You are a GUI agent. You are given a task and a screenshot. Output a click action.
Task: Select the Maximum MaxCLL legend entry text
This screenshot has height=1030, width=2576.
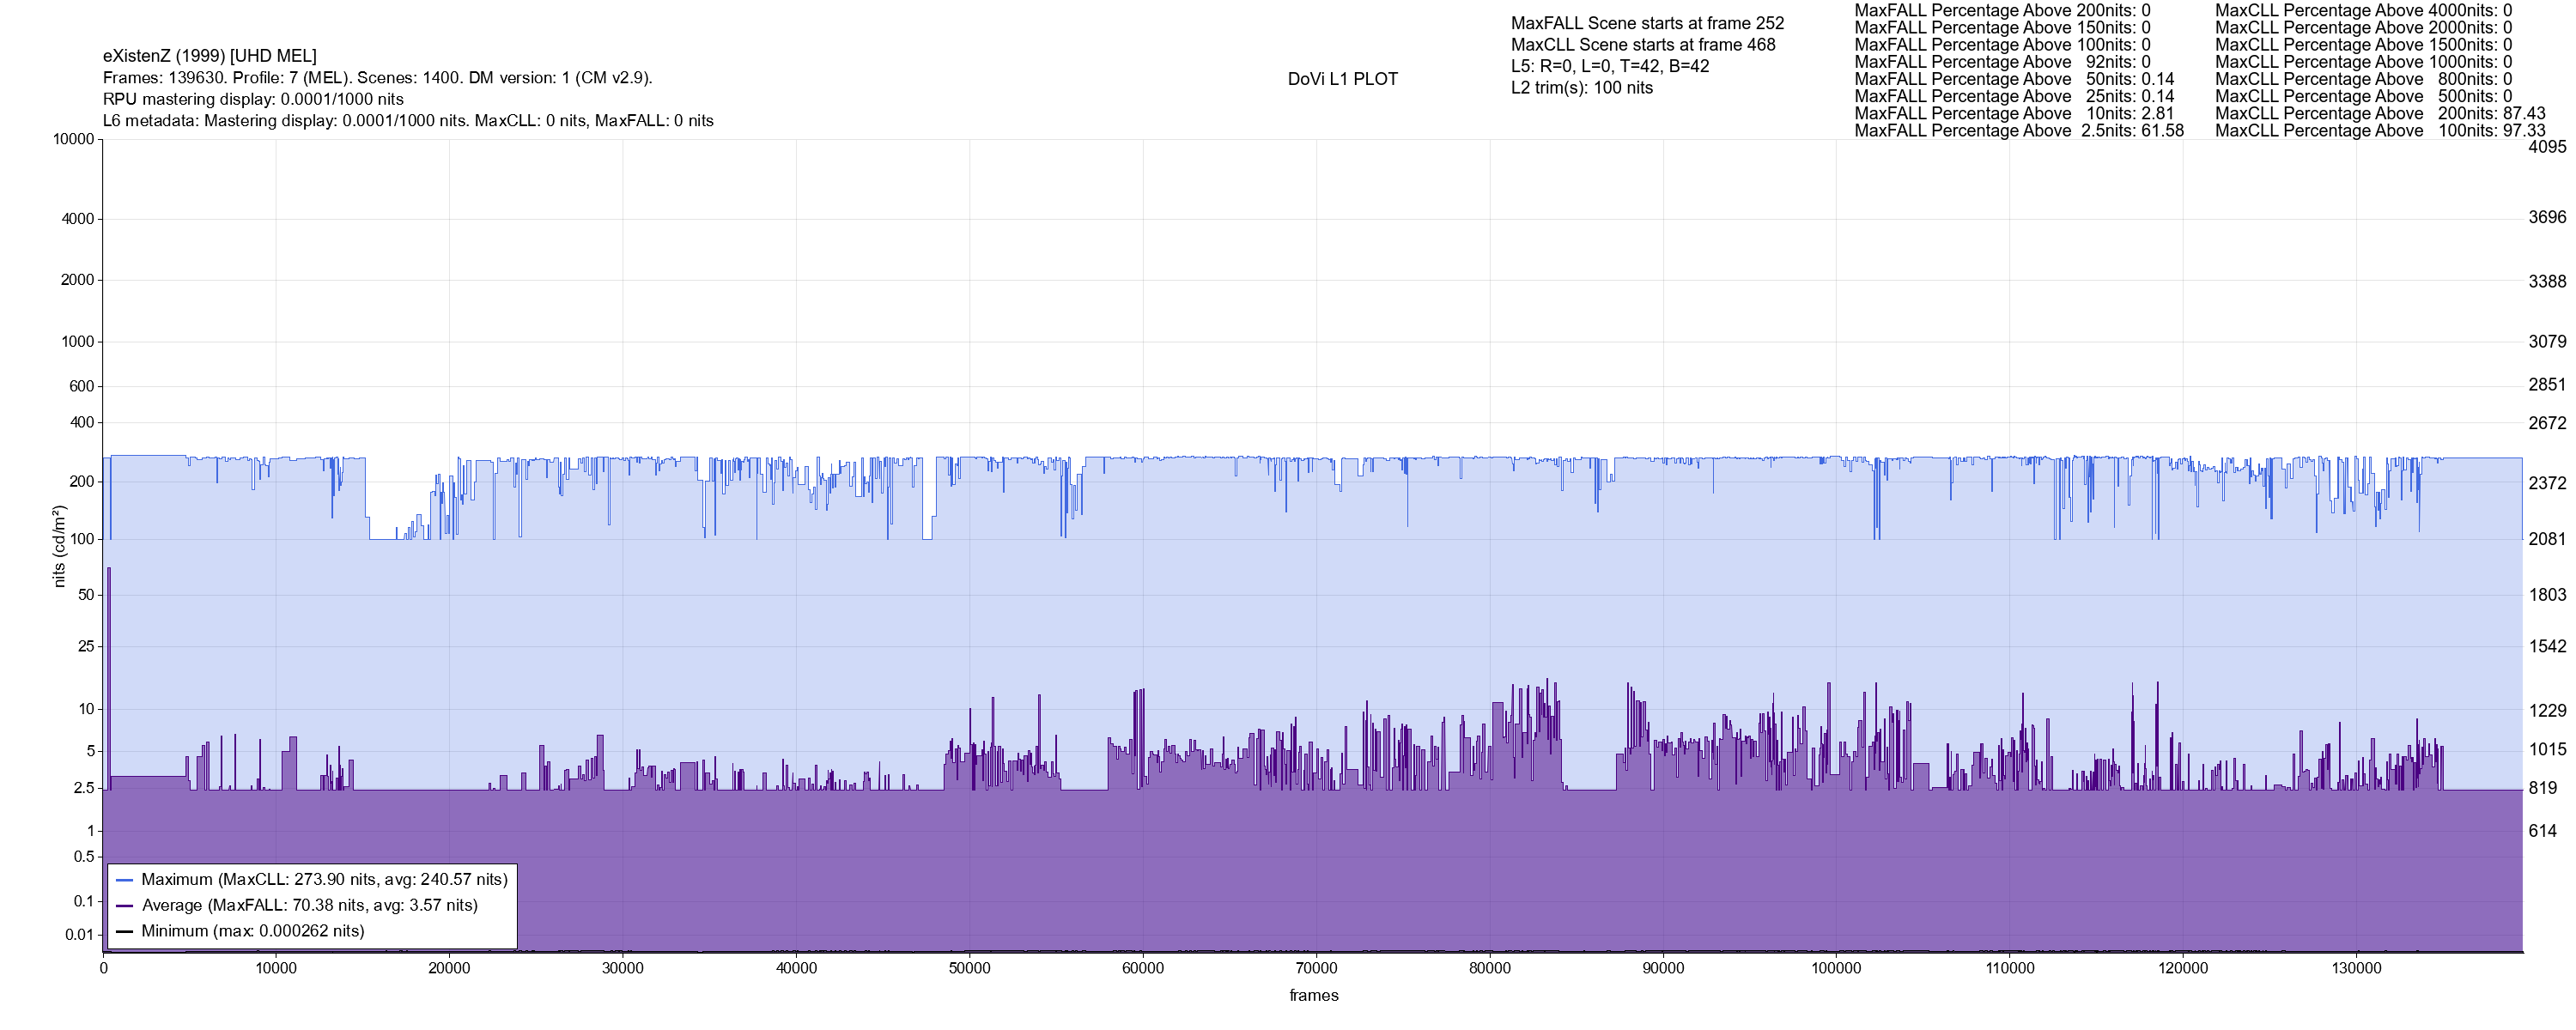324,880
